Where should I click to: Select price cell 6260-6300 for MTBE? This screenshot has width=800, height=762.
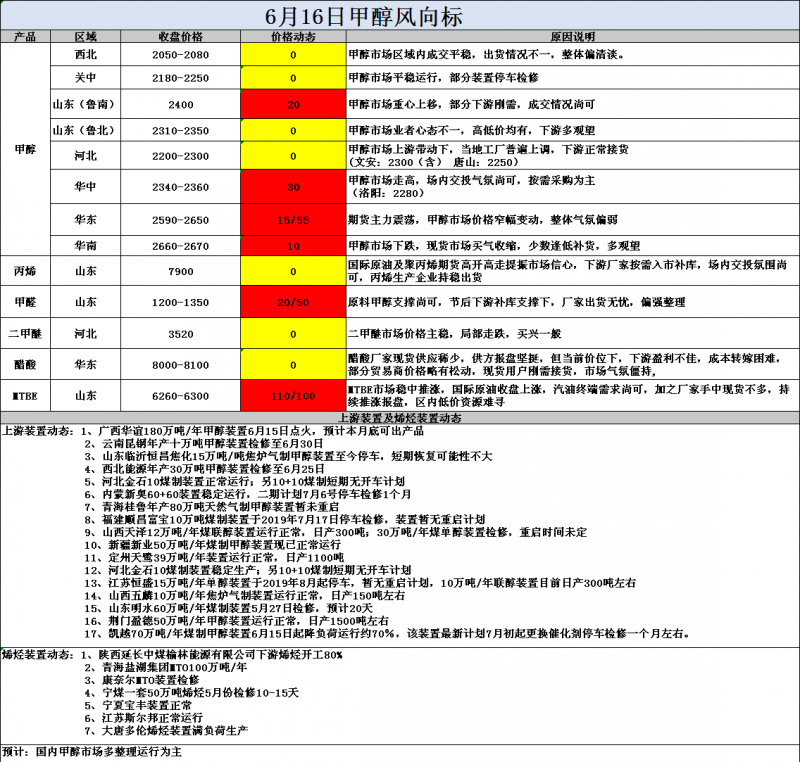180,396
